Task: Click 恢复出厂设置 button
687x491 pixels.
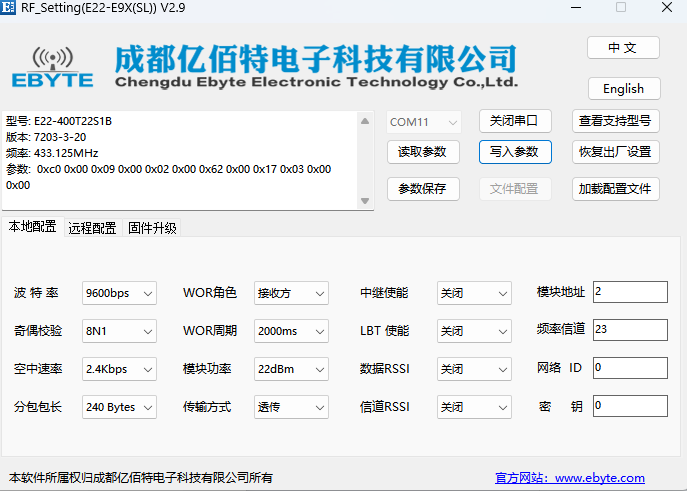Action: click(x=616, y=152)
